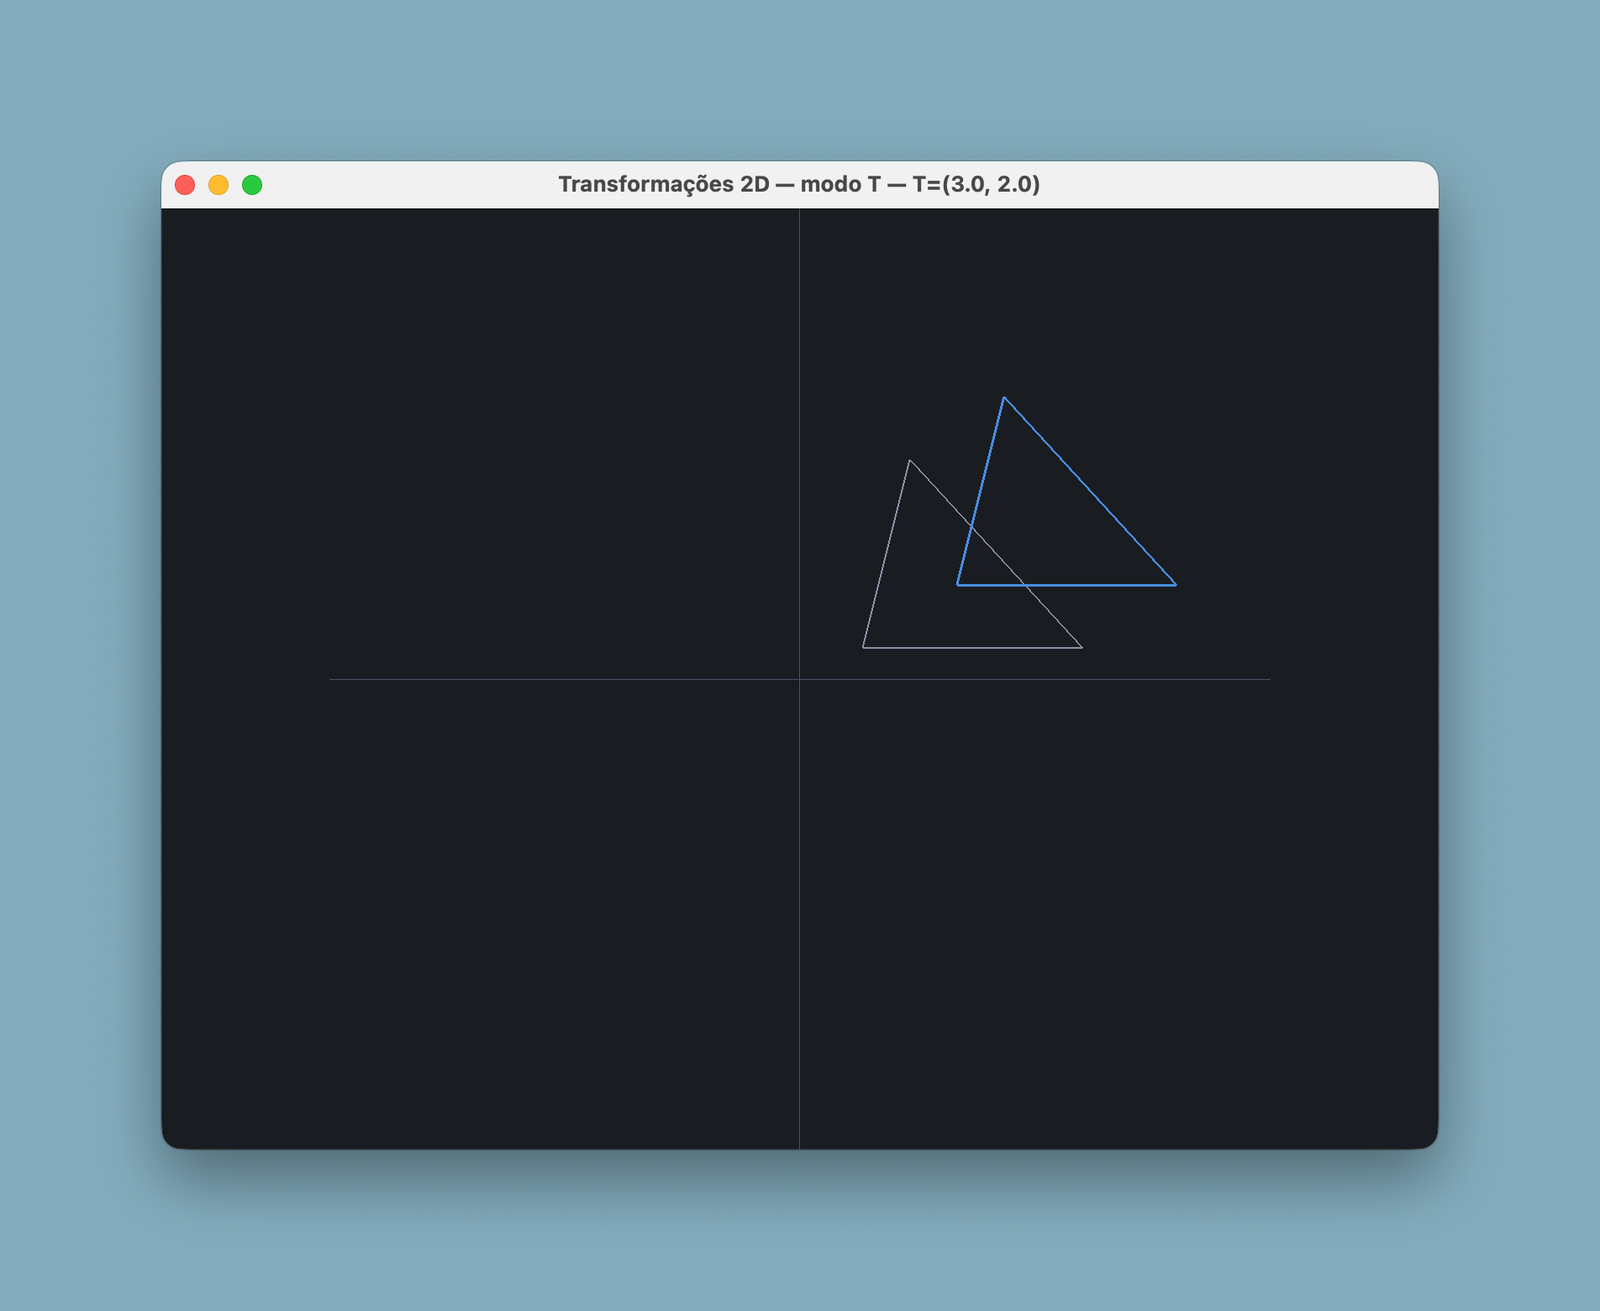Click the top end of the vertical axis
Viewport: 1600px width, 1311px height.
click(799, 212)
